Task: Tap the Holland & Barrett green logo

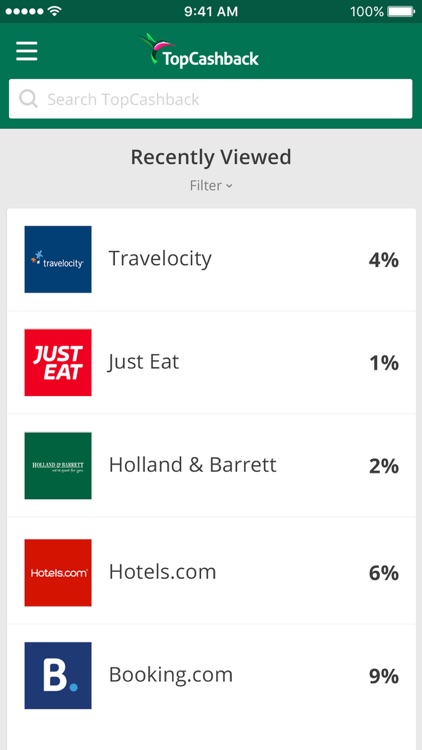Action: coord(58,465)
